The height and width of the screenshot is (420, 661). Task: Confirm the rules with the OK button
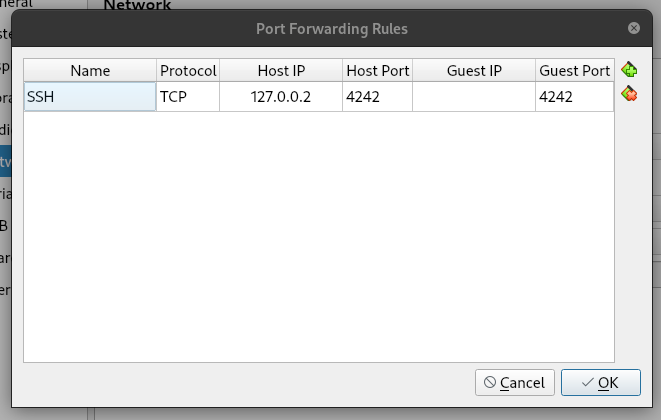coord(601,382)
